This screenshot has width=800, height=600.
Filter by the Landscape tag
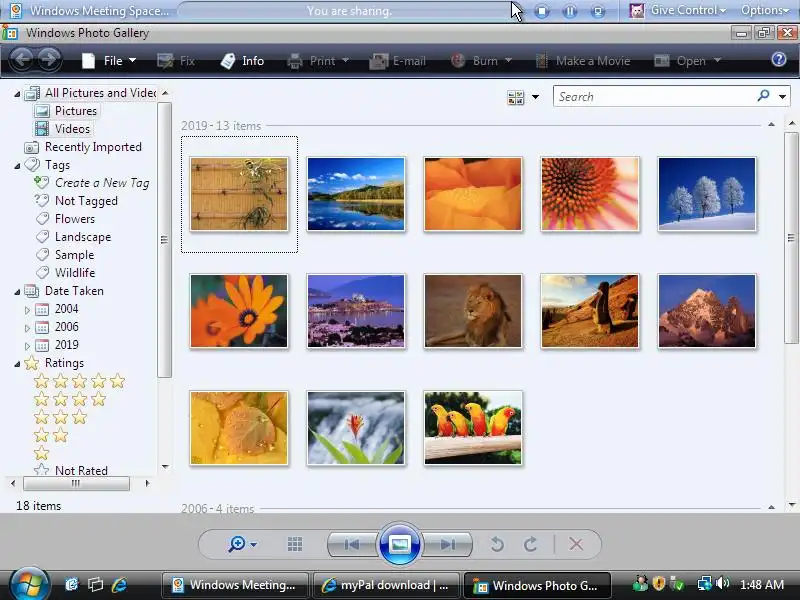point(73,237)
